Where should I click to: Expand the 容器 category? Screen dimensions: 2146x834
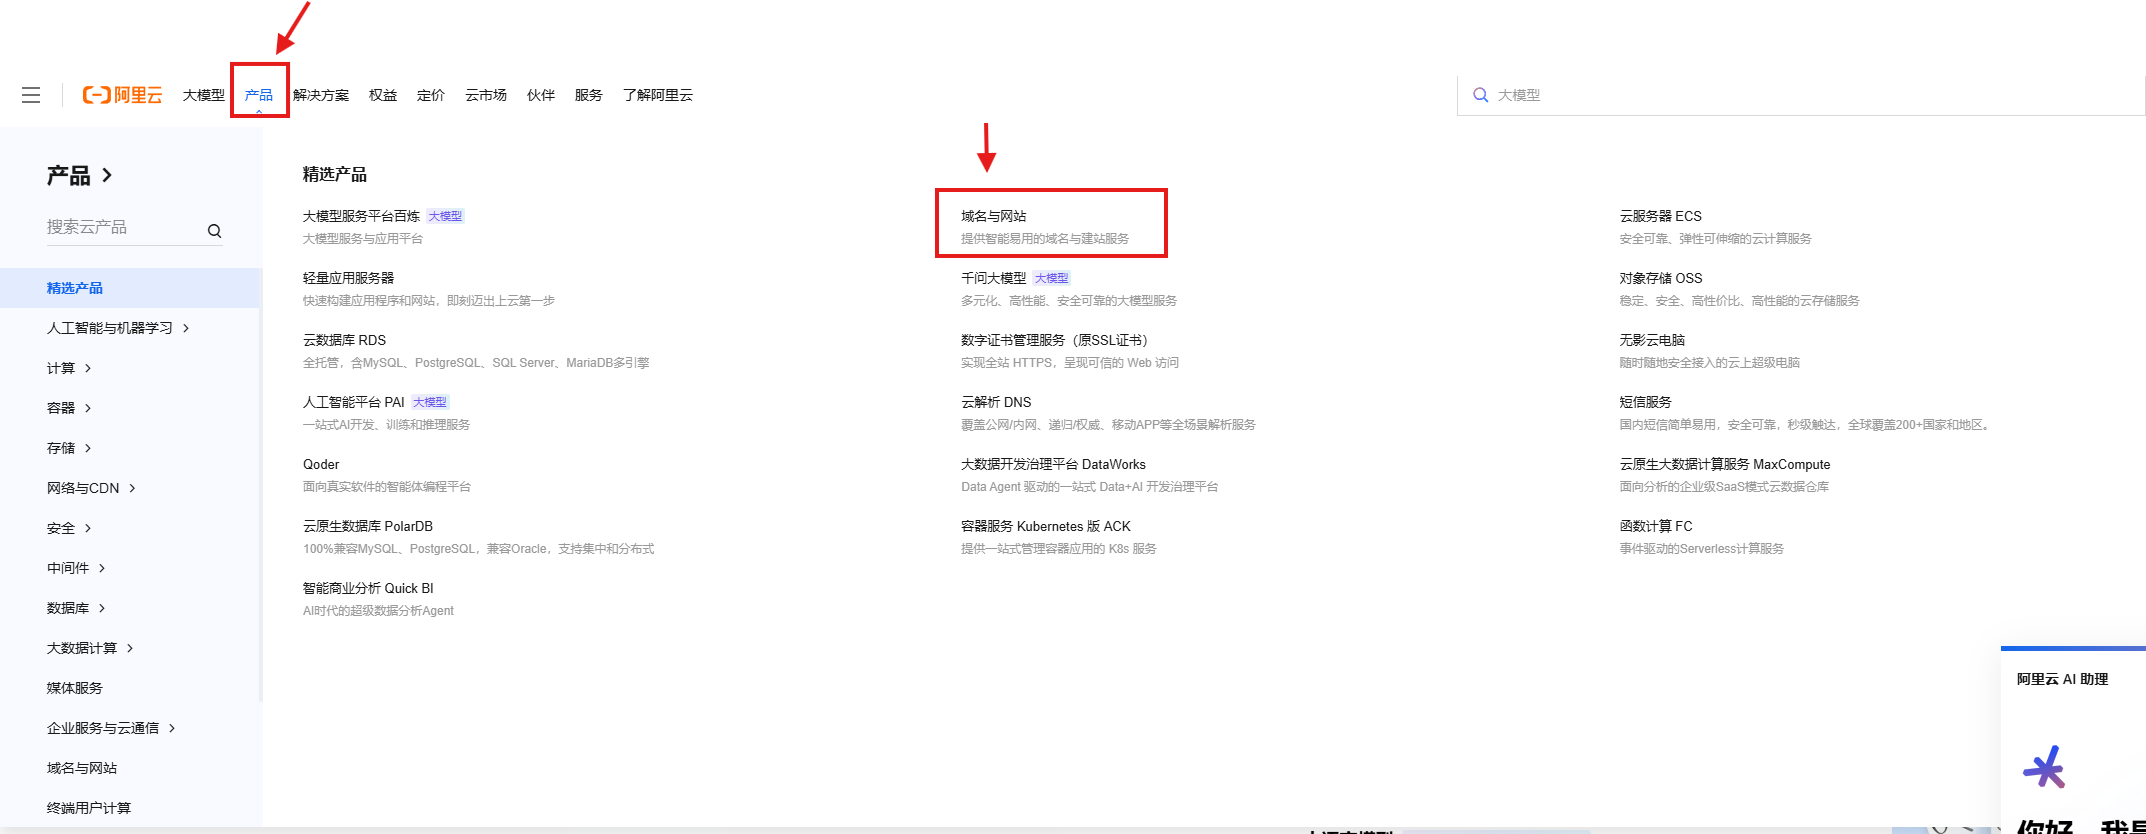click(x=69, y=408)
